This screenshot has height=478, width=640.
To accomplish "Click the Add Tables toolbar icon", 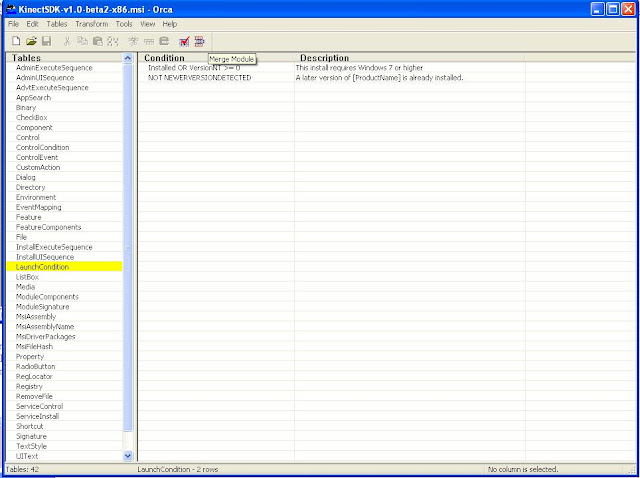I will [133, 41].
